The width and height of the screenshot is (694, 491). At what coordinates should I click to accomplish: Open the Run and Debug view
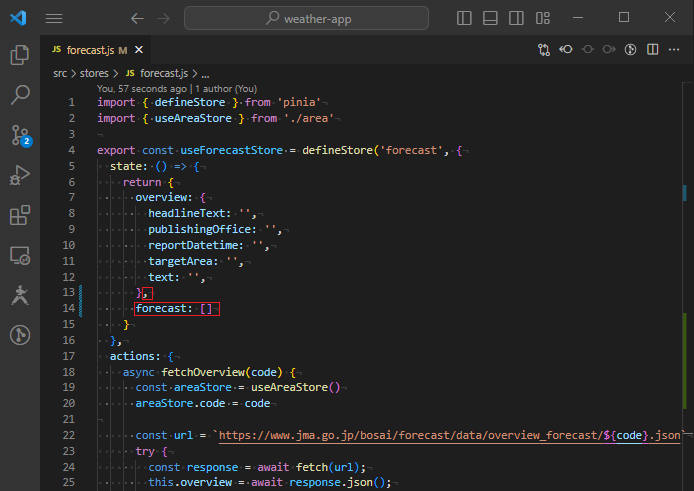click(19, 175)
